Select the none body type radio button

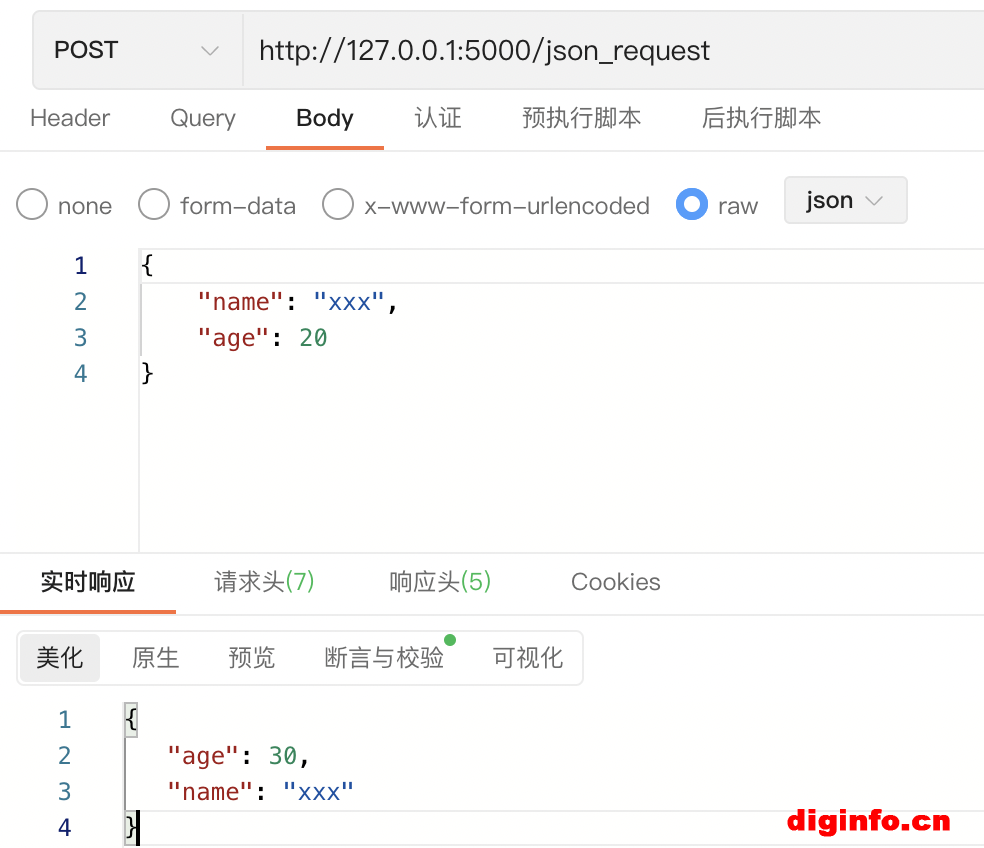32,205
